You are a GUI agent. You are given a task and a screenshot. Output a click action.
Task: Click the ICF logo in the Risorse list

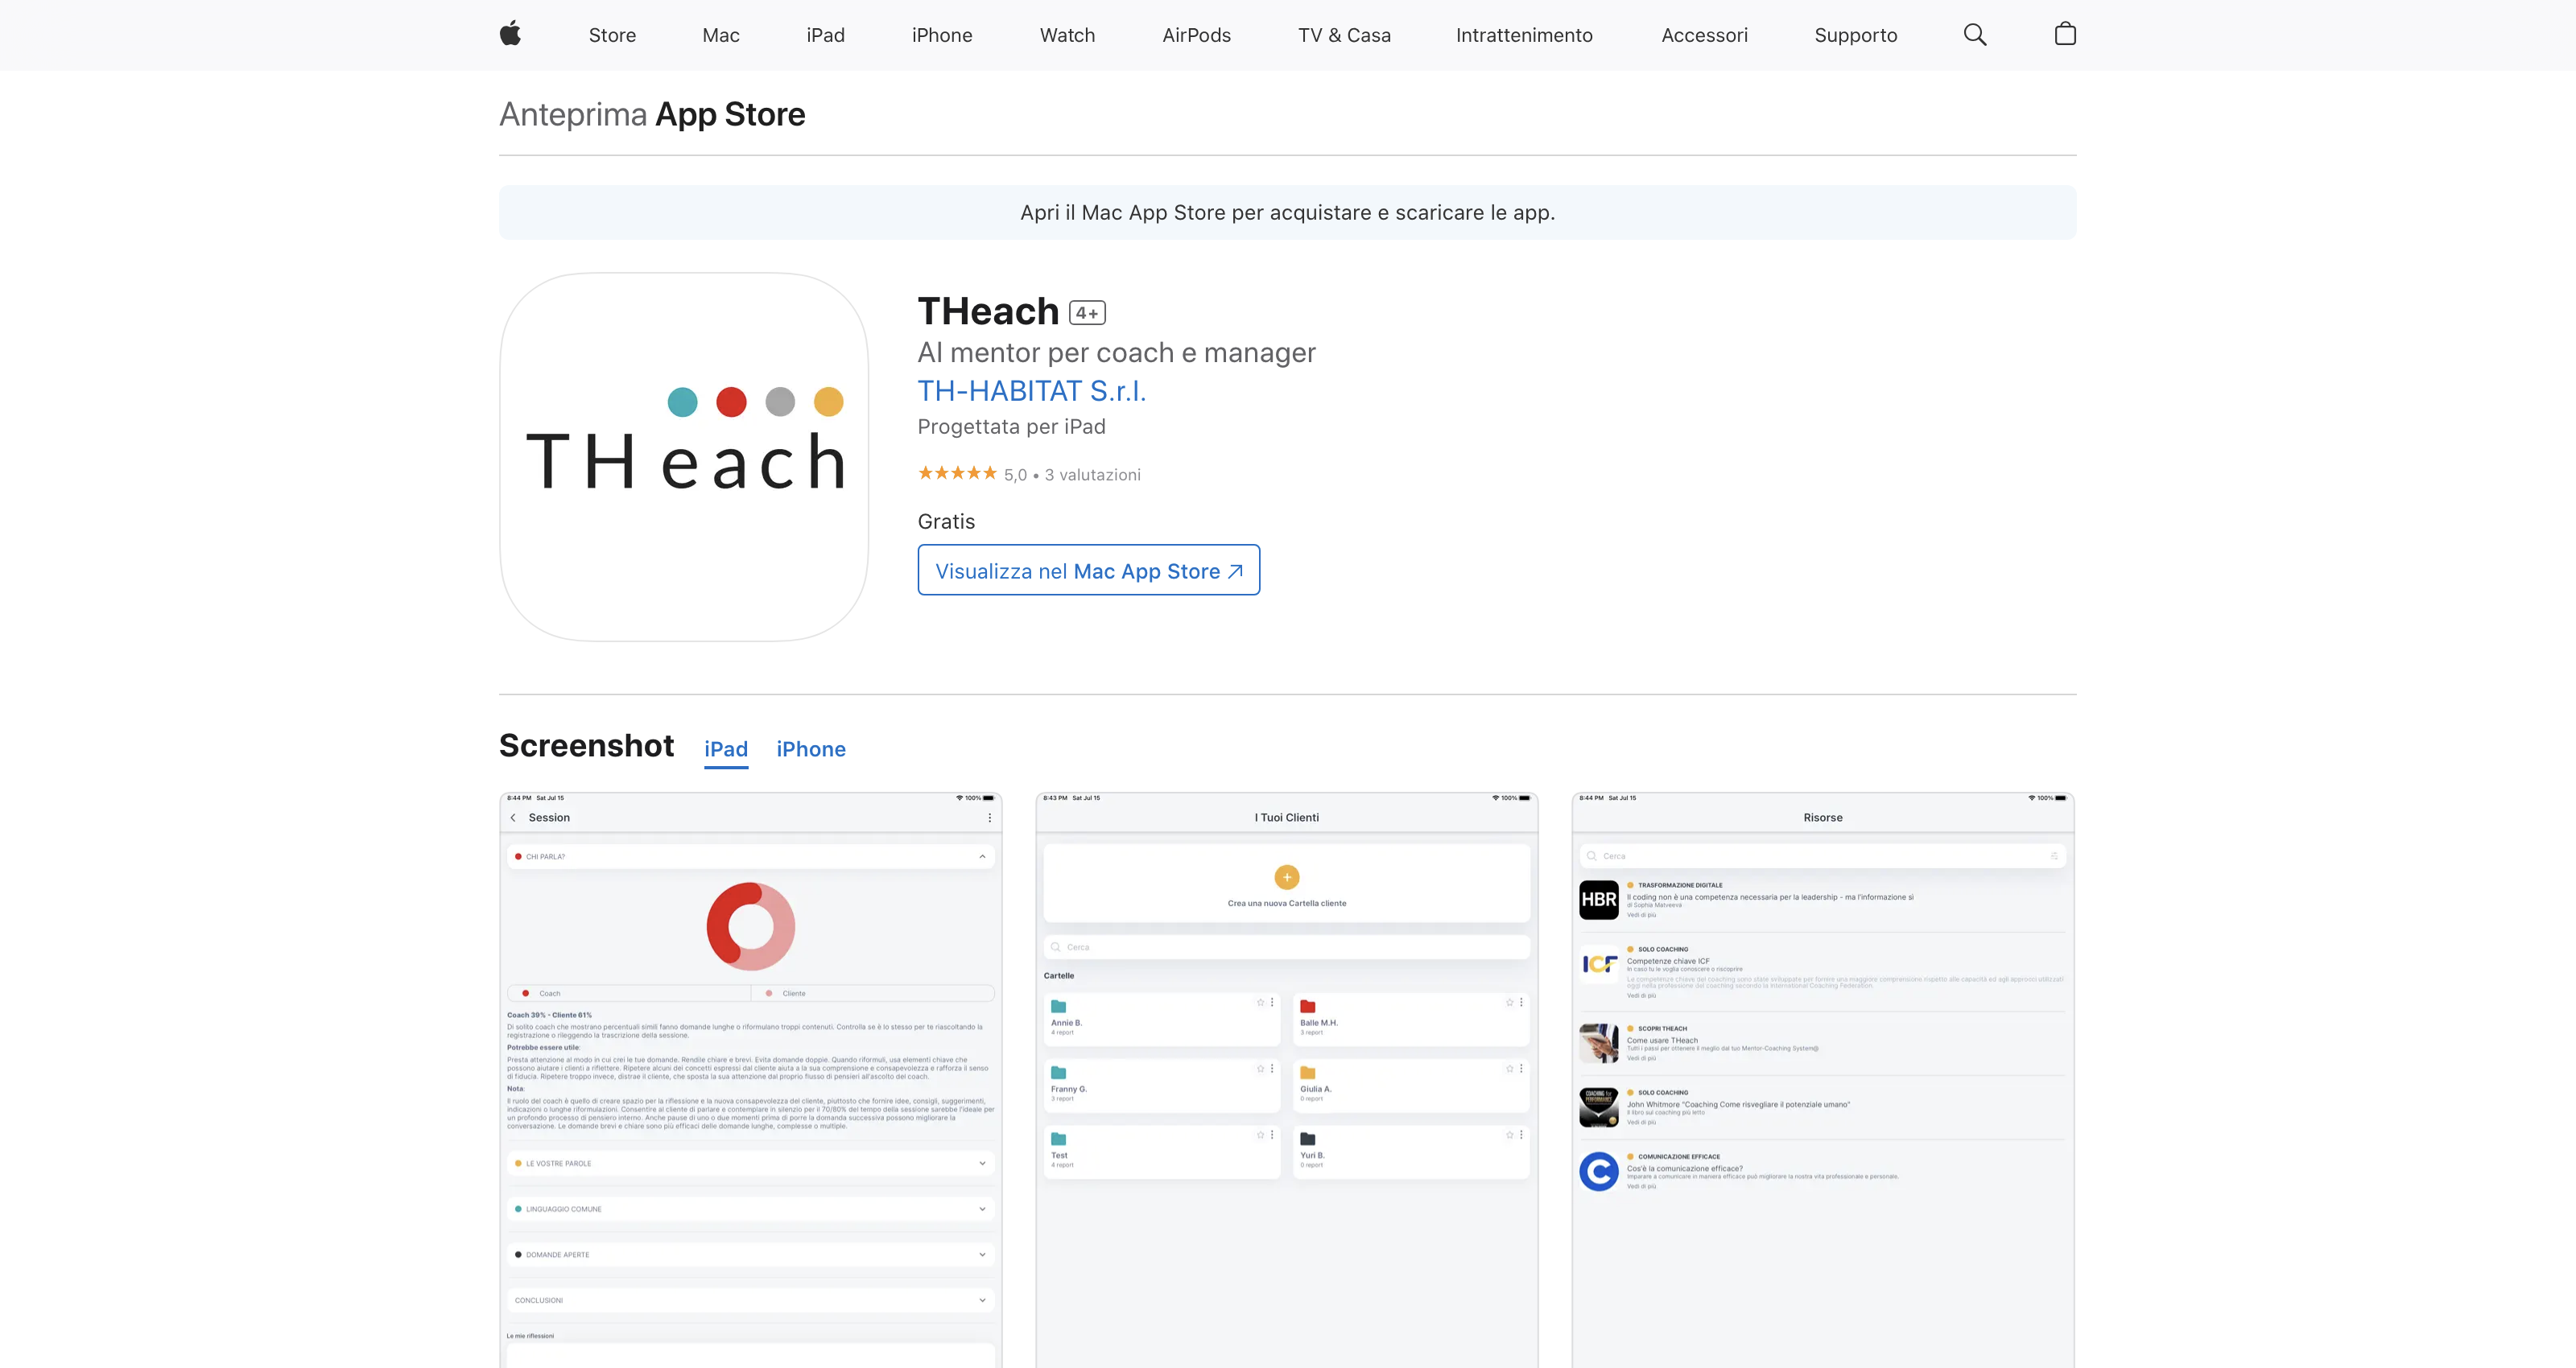point(1599,964)
